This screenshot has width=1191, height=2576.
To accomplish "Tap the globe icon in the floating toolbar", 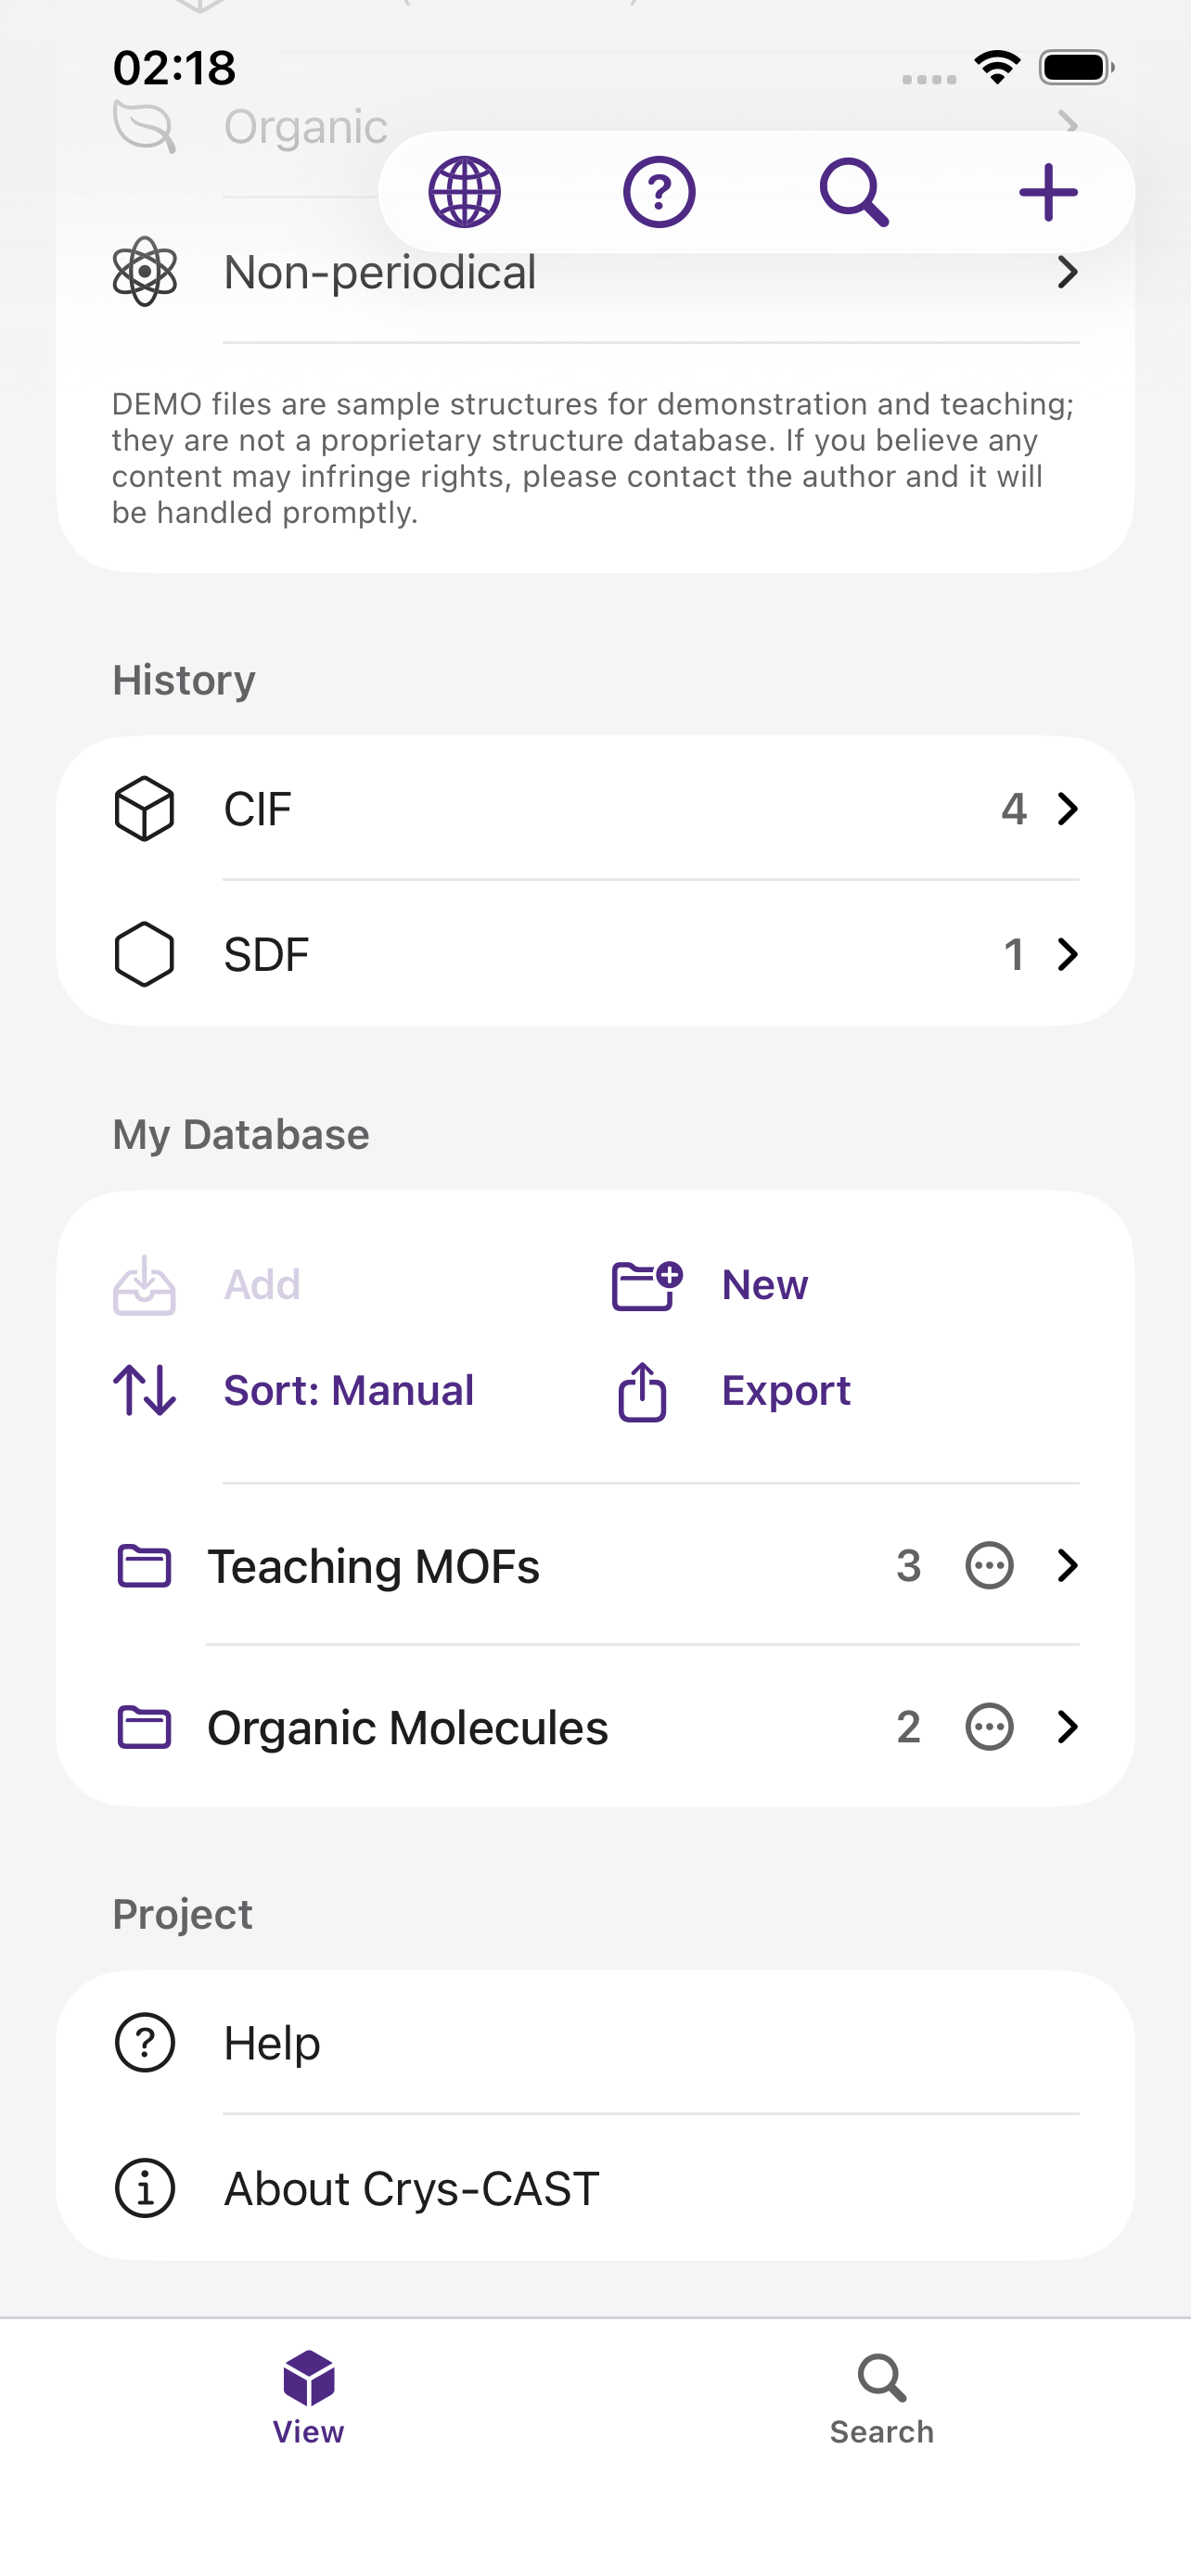I will click(464, 192).
